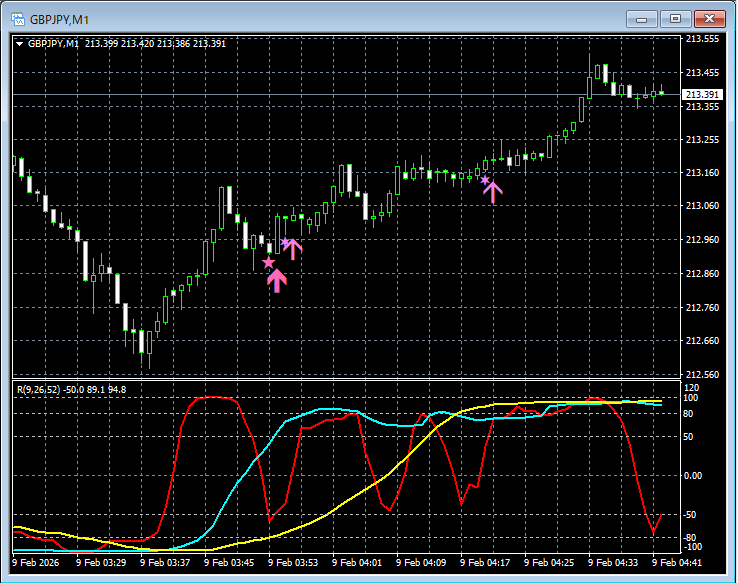Click the 212.660 price scale label
The height and width of the screenshot is (583, 738).
click(x=702, y=341)
